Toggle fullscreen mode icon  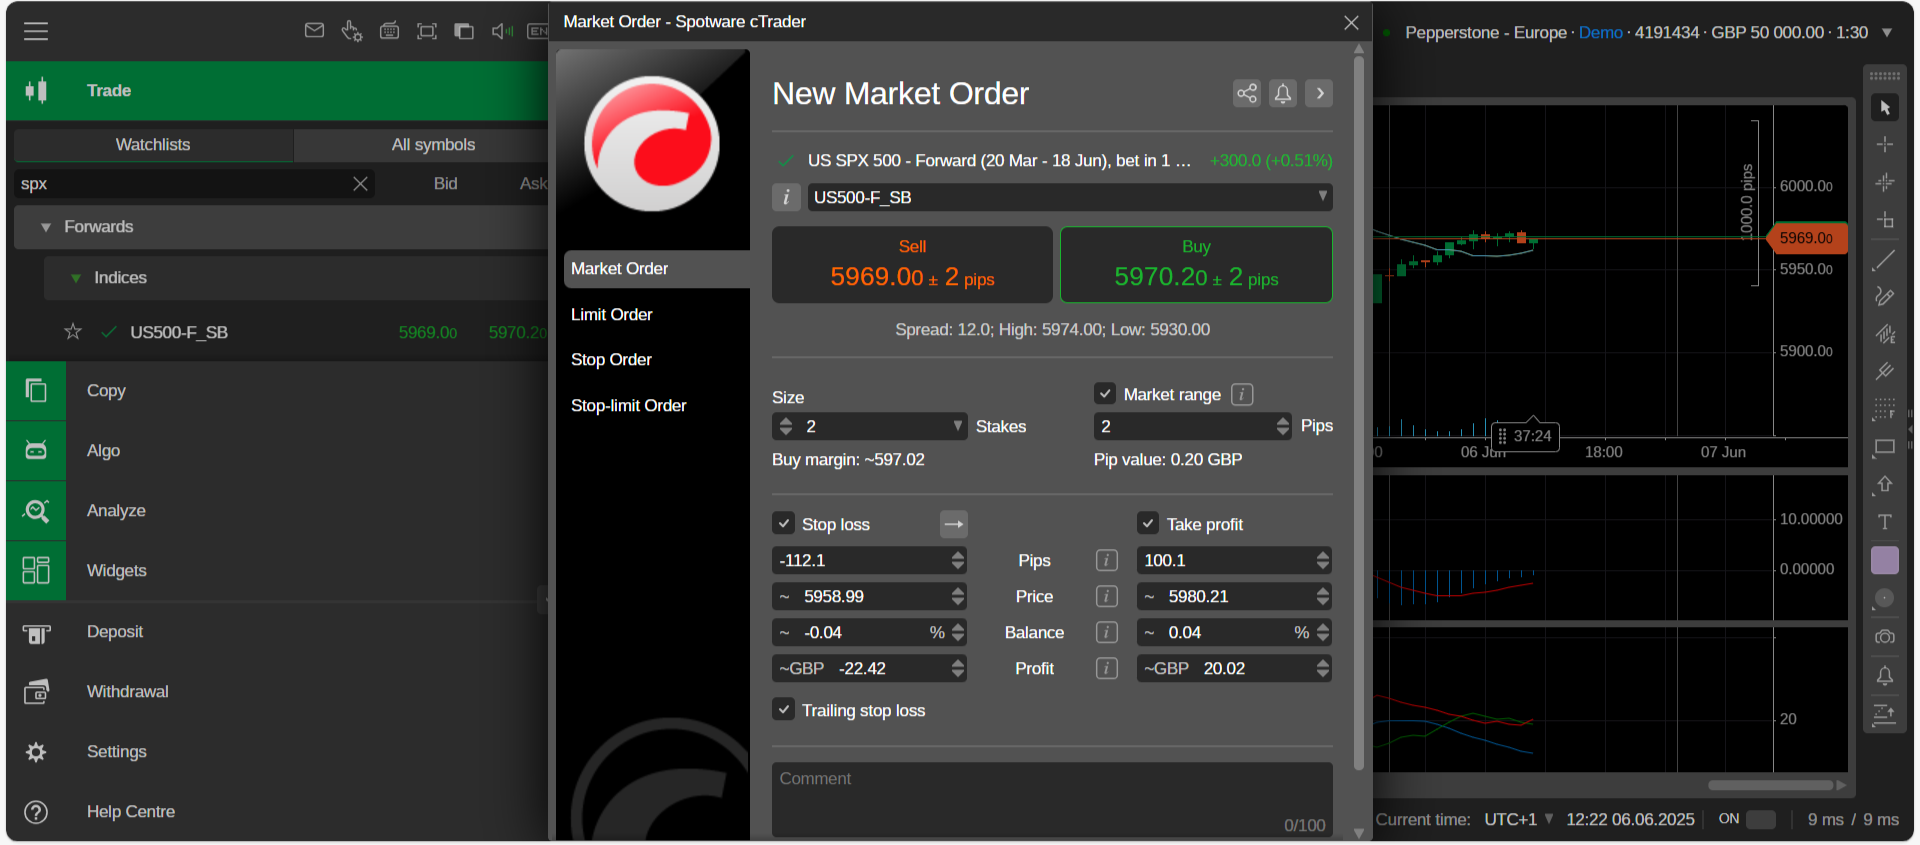[427, 31]
